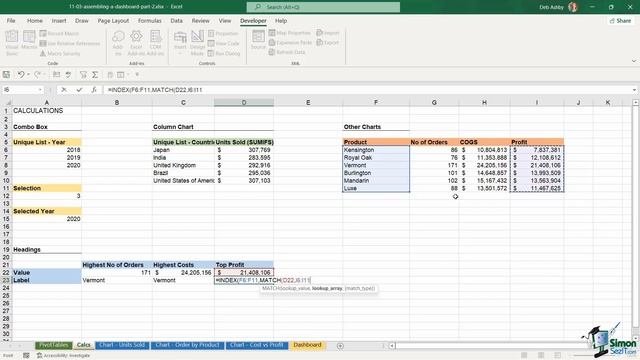Image resolution: width=640 pixels, height=360 pixels.
Task: Click Refresh Data in XML group
Action: tap(287, 52)
